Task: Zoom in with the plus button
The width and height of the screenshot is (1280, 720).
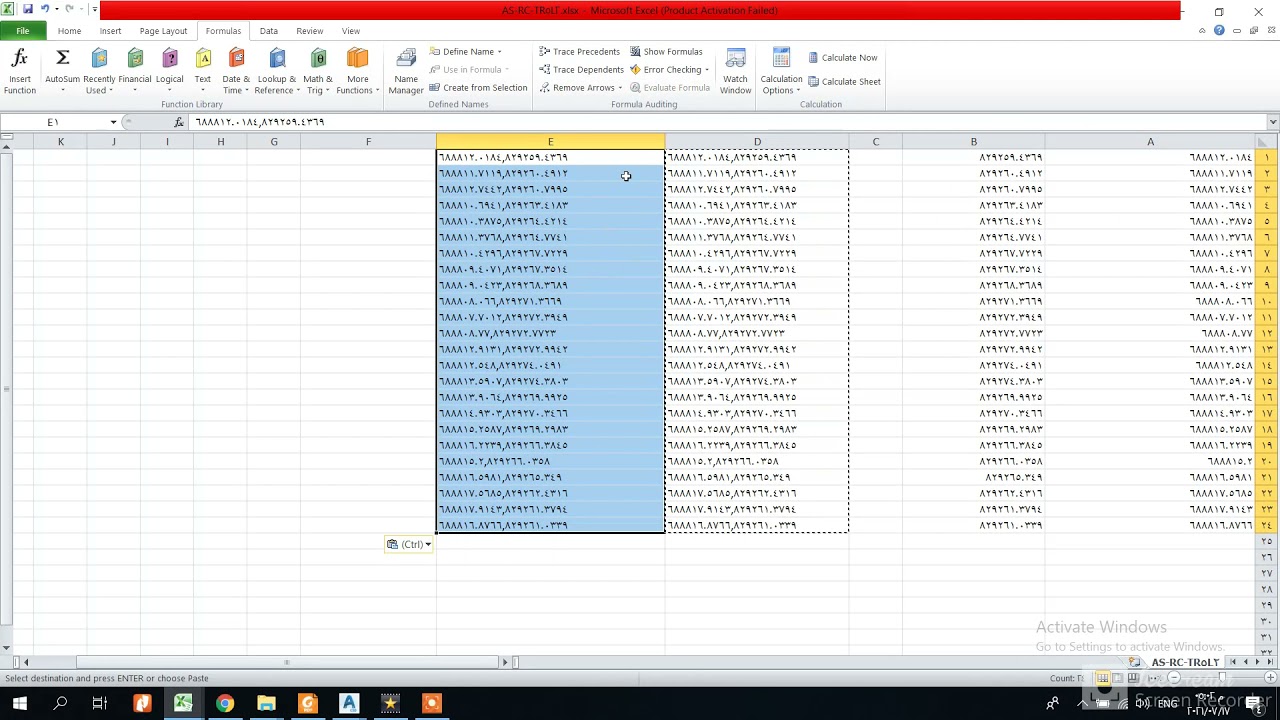Action: [x=1271, y=678]
